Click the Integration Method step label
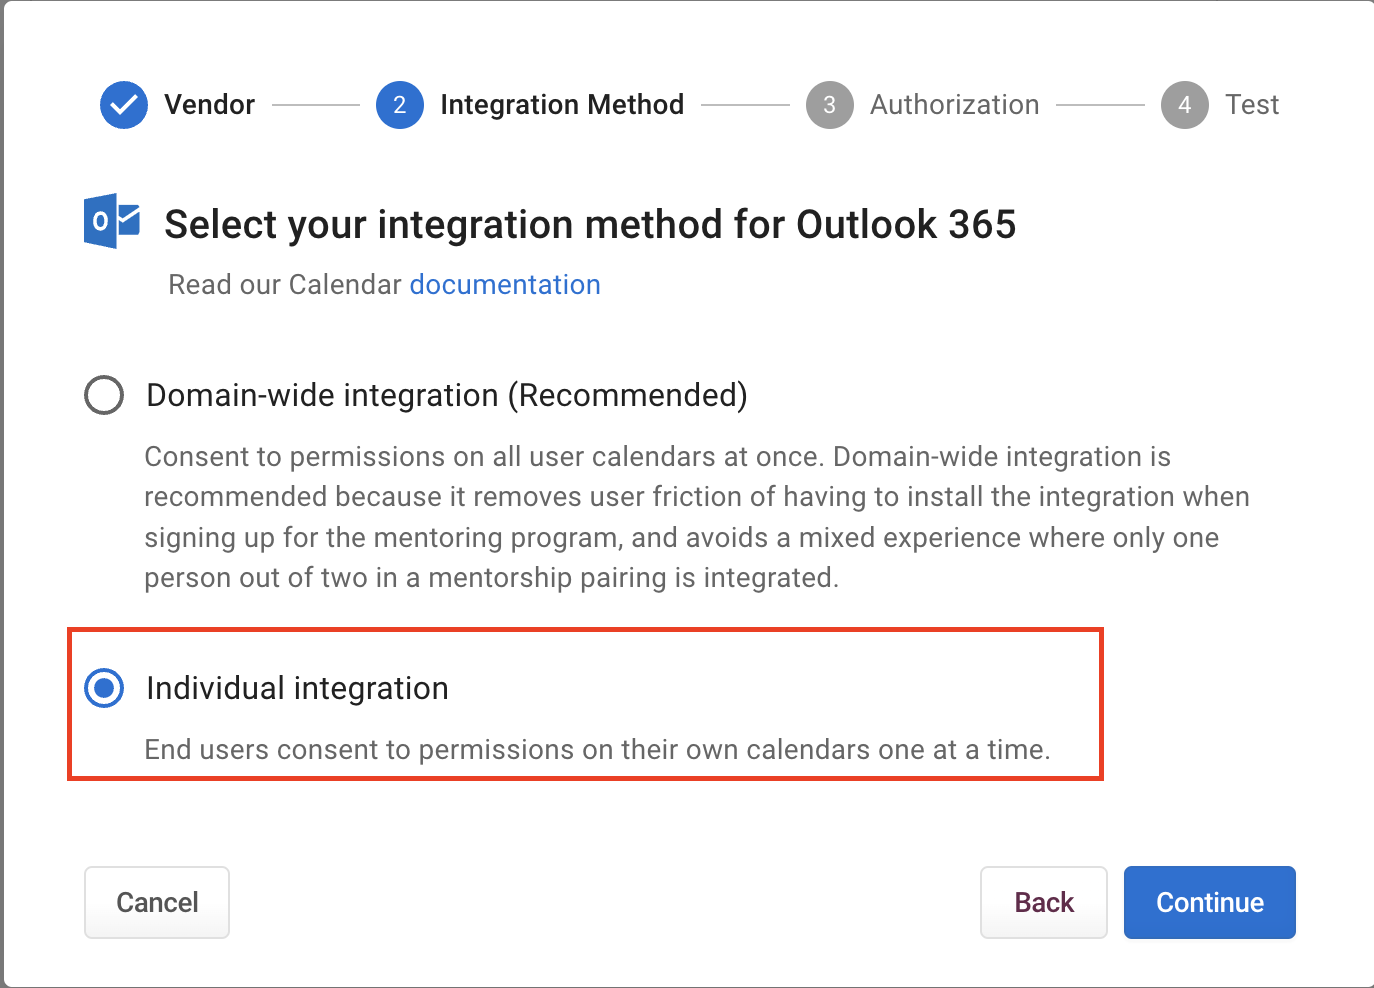1374x988 pixels. [562, 105]
